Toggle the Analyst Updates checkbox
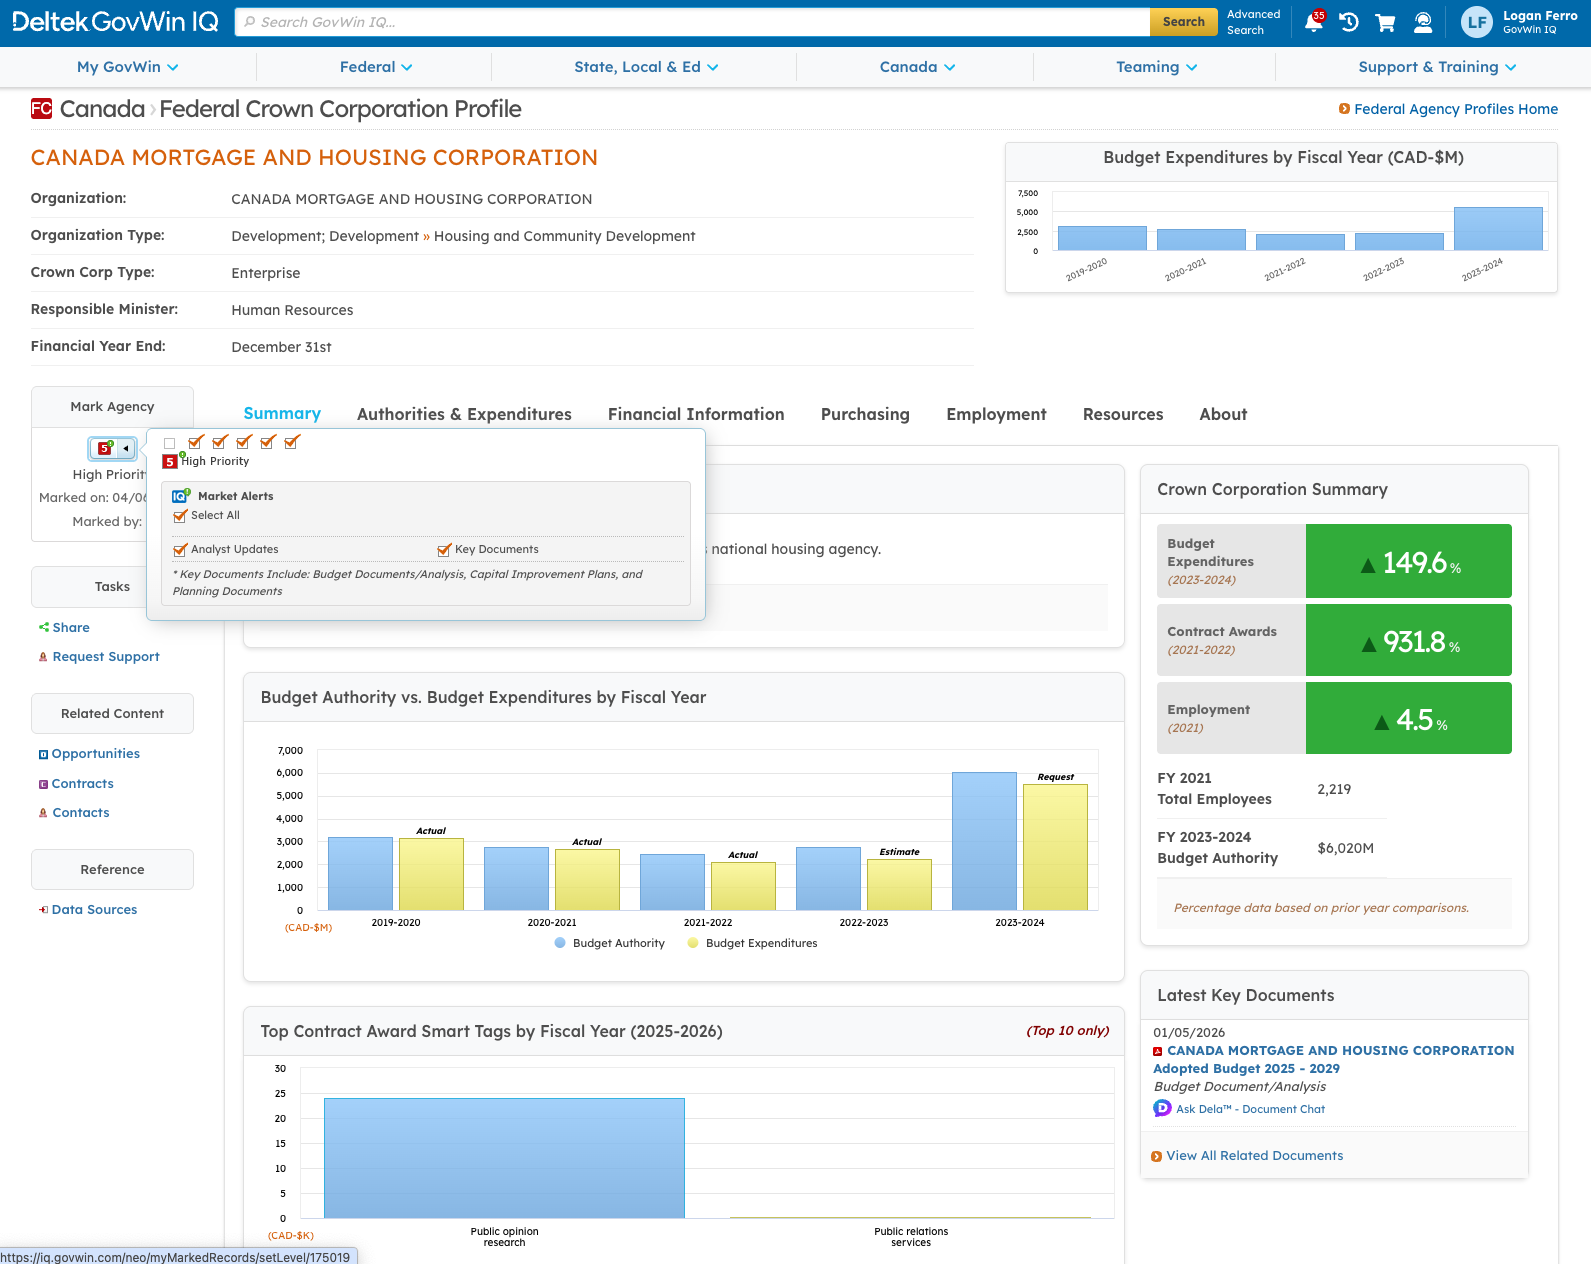Viewport: 1591px width, 1264px height. pyautogui.click(x=180, y=550)
